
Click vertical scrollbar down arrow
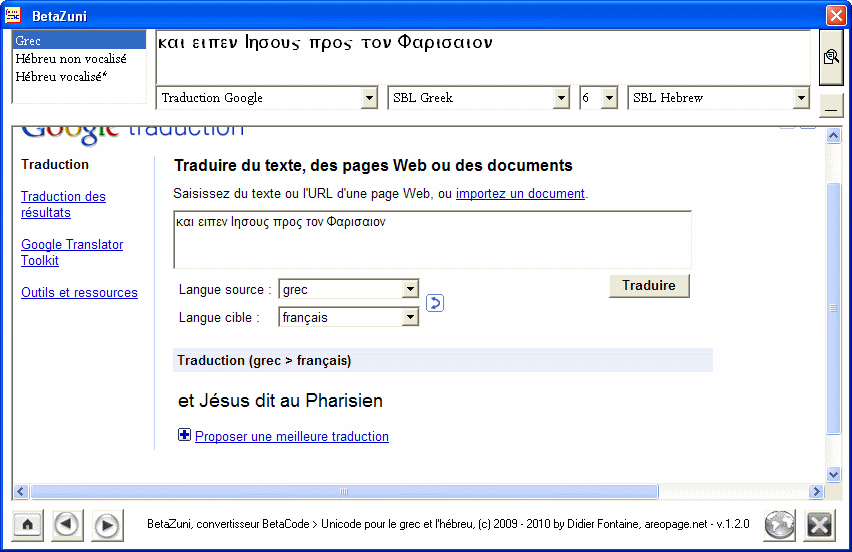834,474
